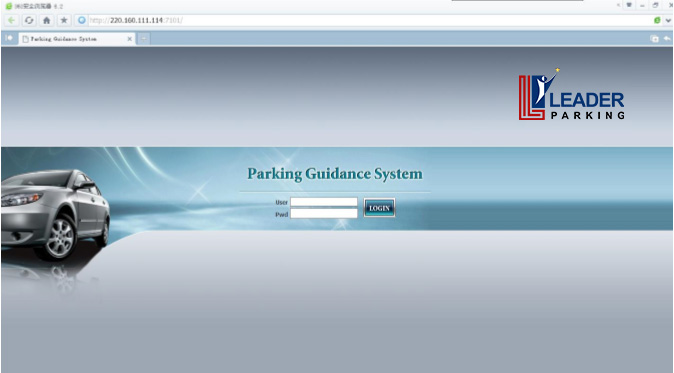Viewport: 674px width, 373px height.
Task: Toggle the sidebar icon left of the tabs
Action: point(9,38)
